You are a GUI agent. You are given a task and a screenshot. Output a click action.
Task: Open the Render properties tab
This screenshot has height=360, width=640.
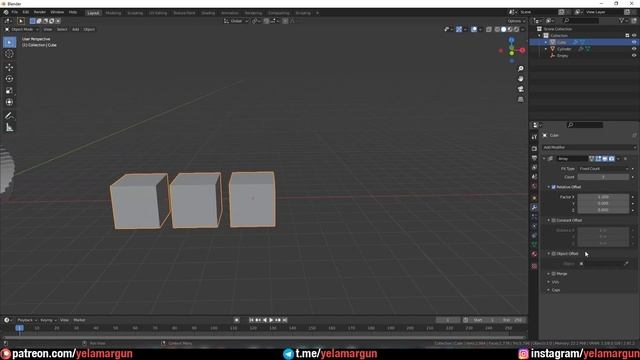[534, 149]
